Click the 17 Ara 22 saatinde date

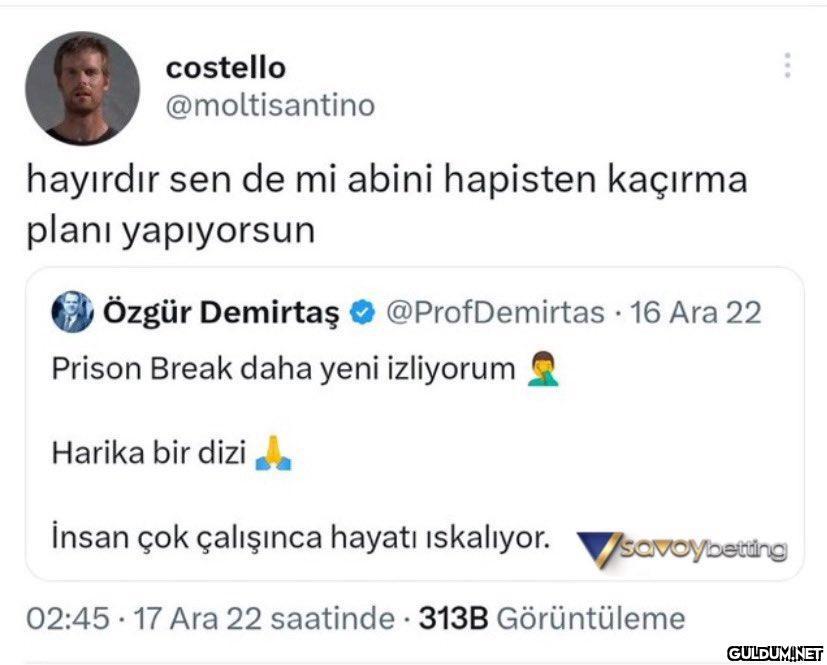click(x=264, y=618)
